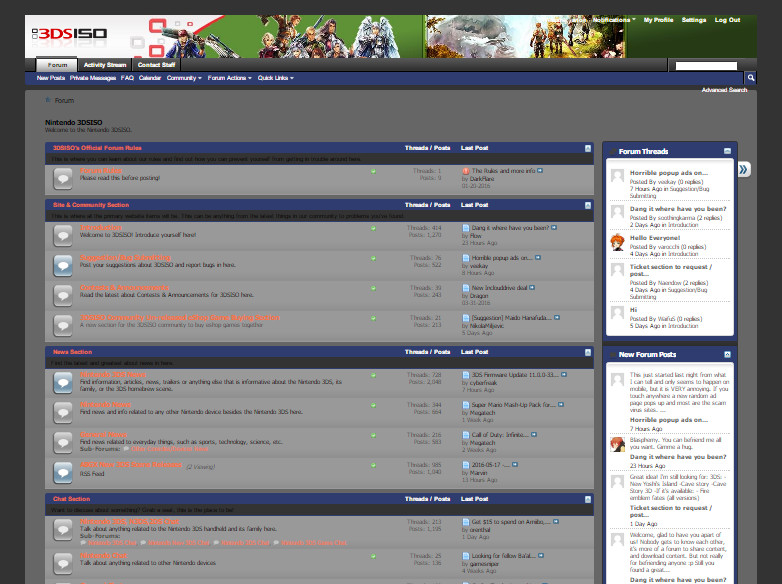Expand the Notifications dropdown
This screenshot has width=782, height=584.
[614, 20]
